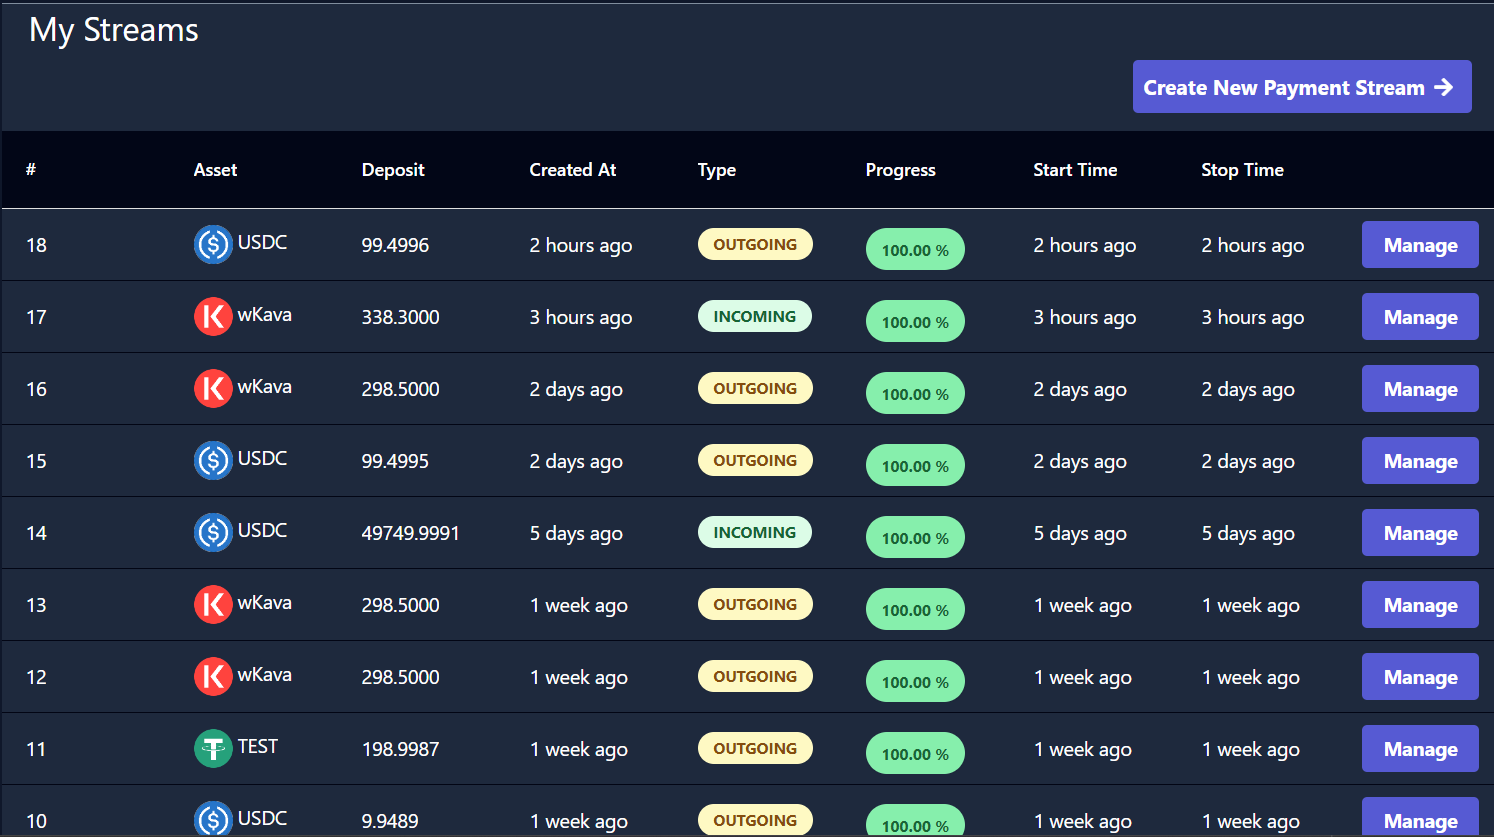Click Manage for stream 18
Viewport: 1494px width, 837px height.
coord(1419,244)
